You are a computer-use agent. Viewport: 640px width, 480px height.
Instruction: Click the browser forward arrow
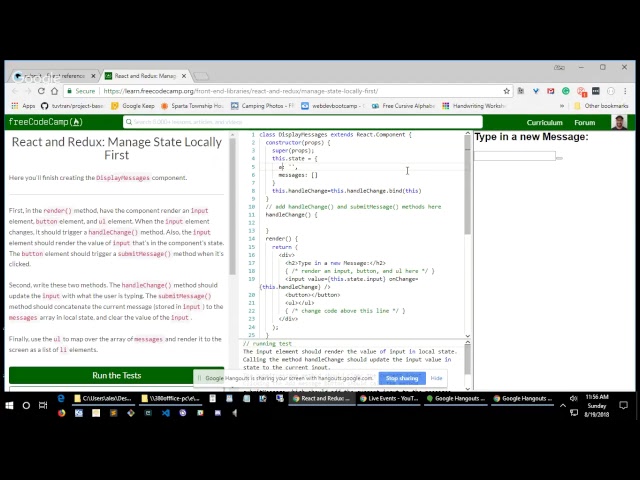pyautogui.click(x=28, y=91)
